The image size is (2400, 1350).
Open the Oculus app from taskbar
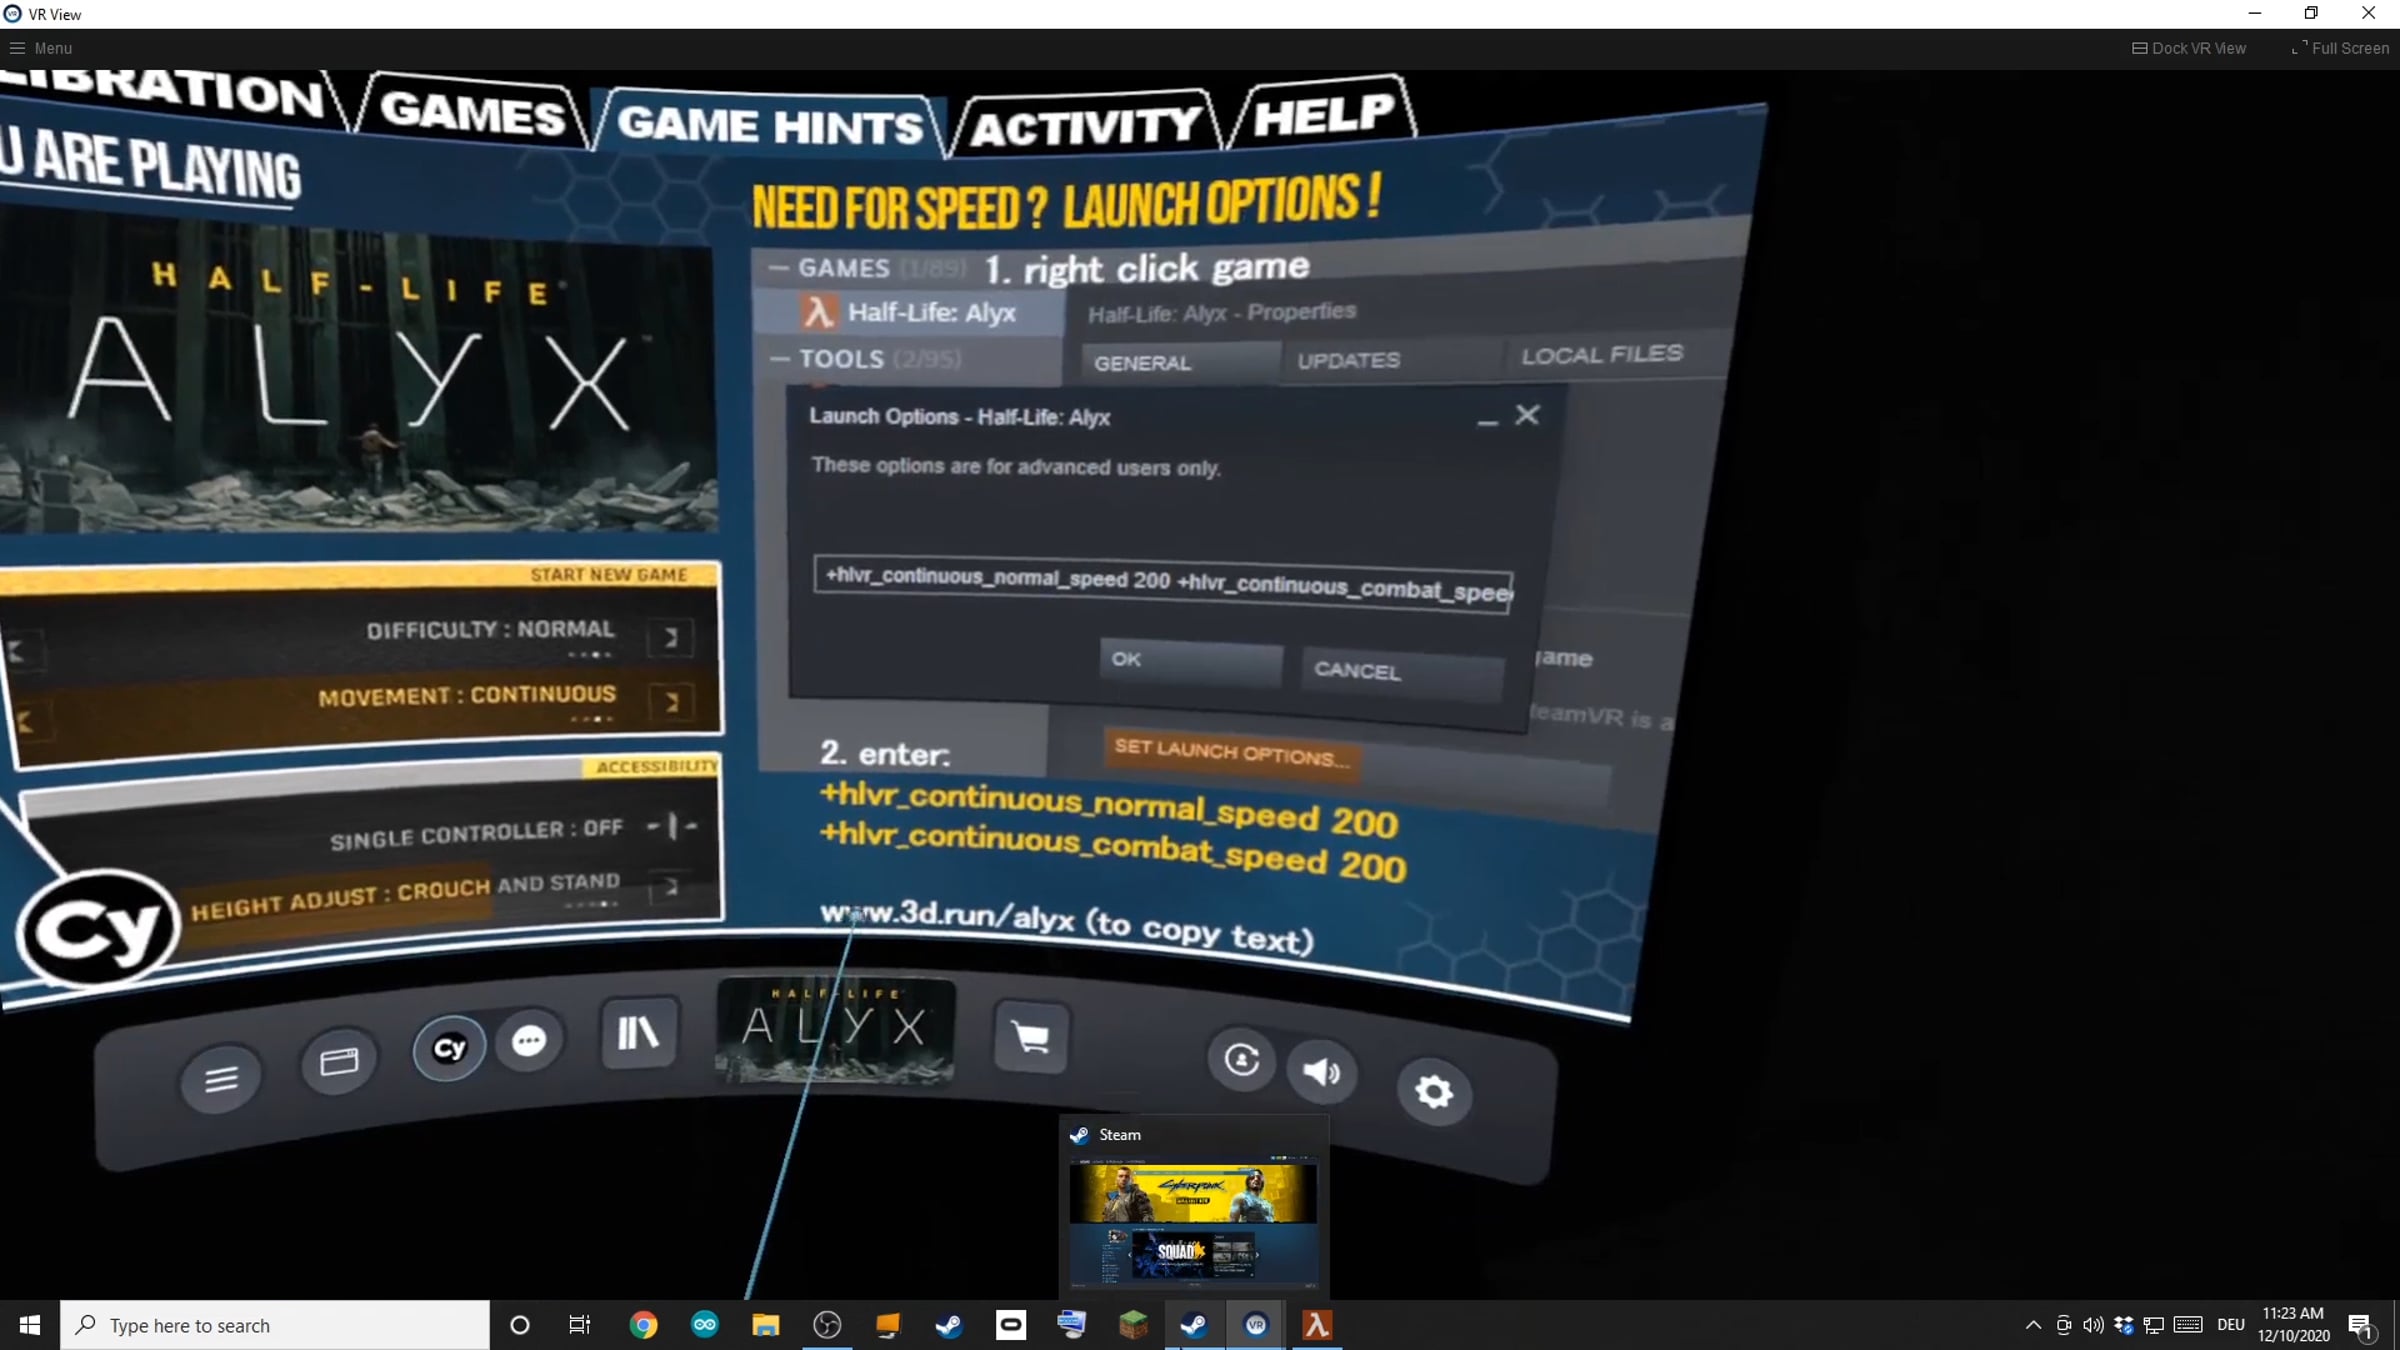(x=1011, y=1326)
